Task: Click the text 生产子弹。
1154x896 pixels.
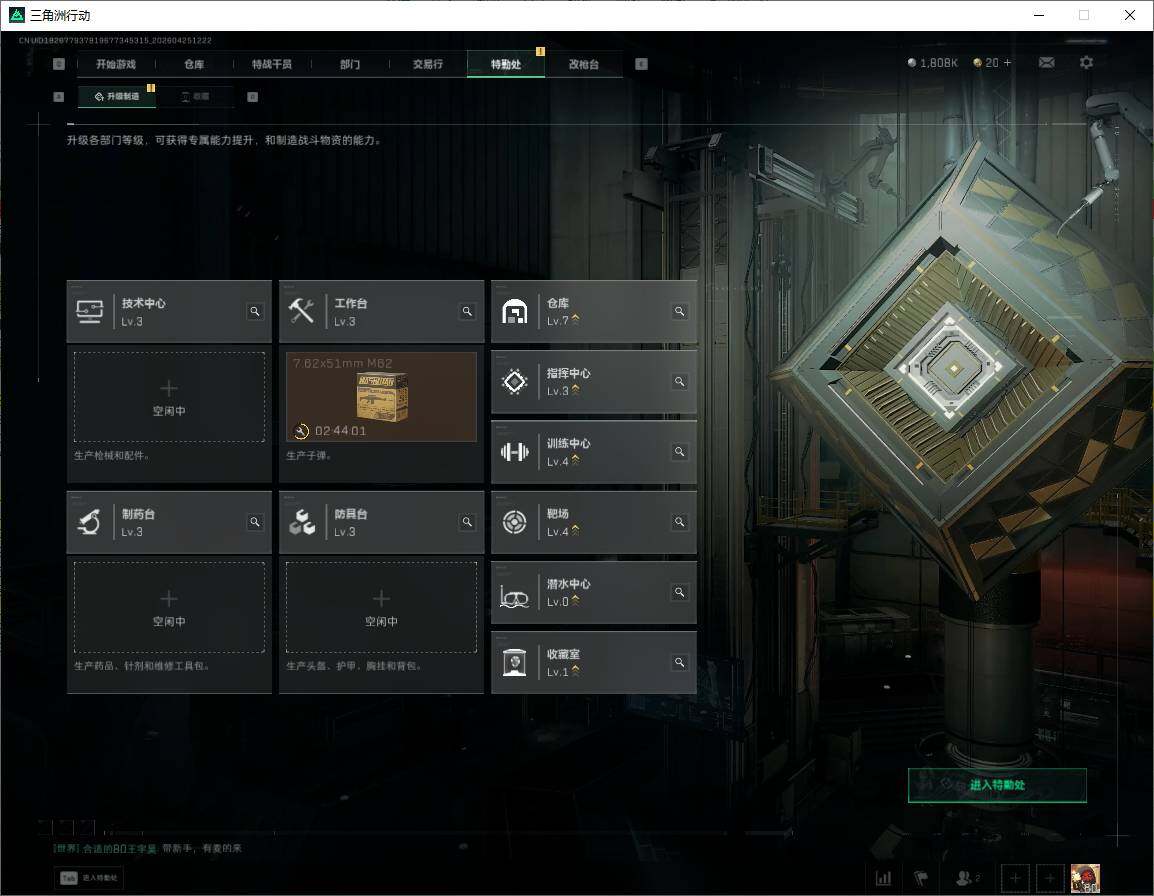Action: pos(309,456)
